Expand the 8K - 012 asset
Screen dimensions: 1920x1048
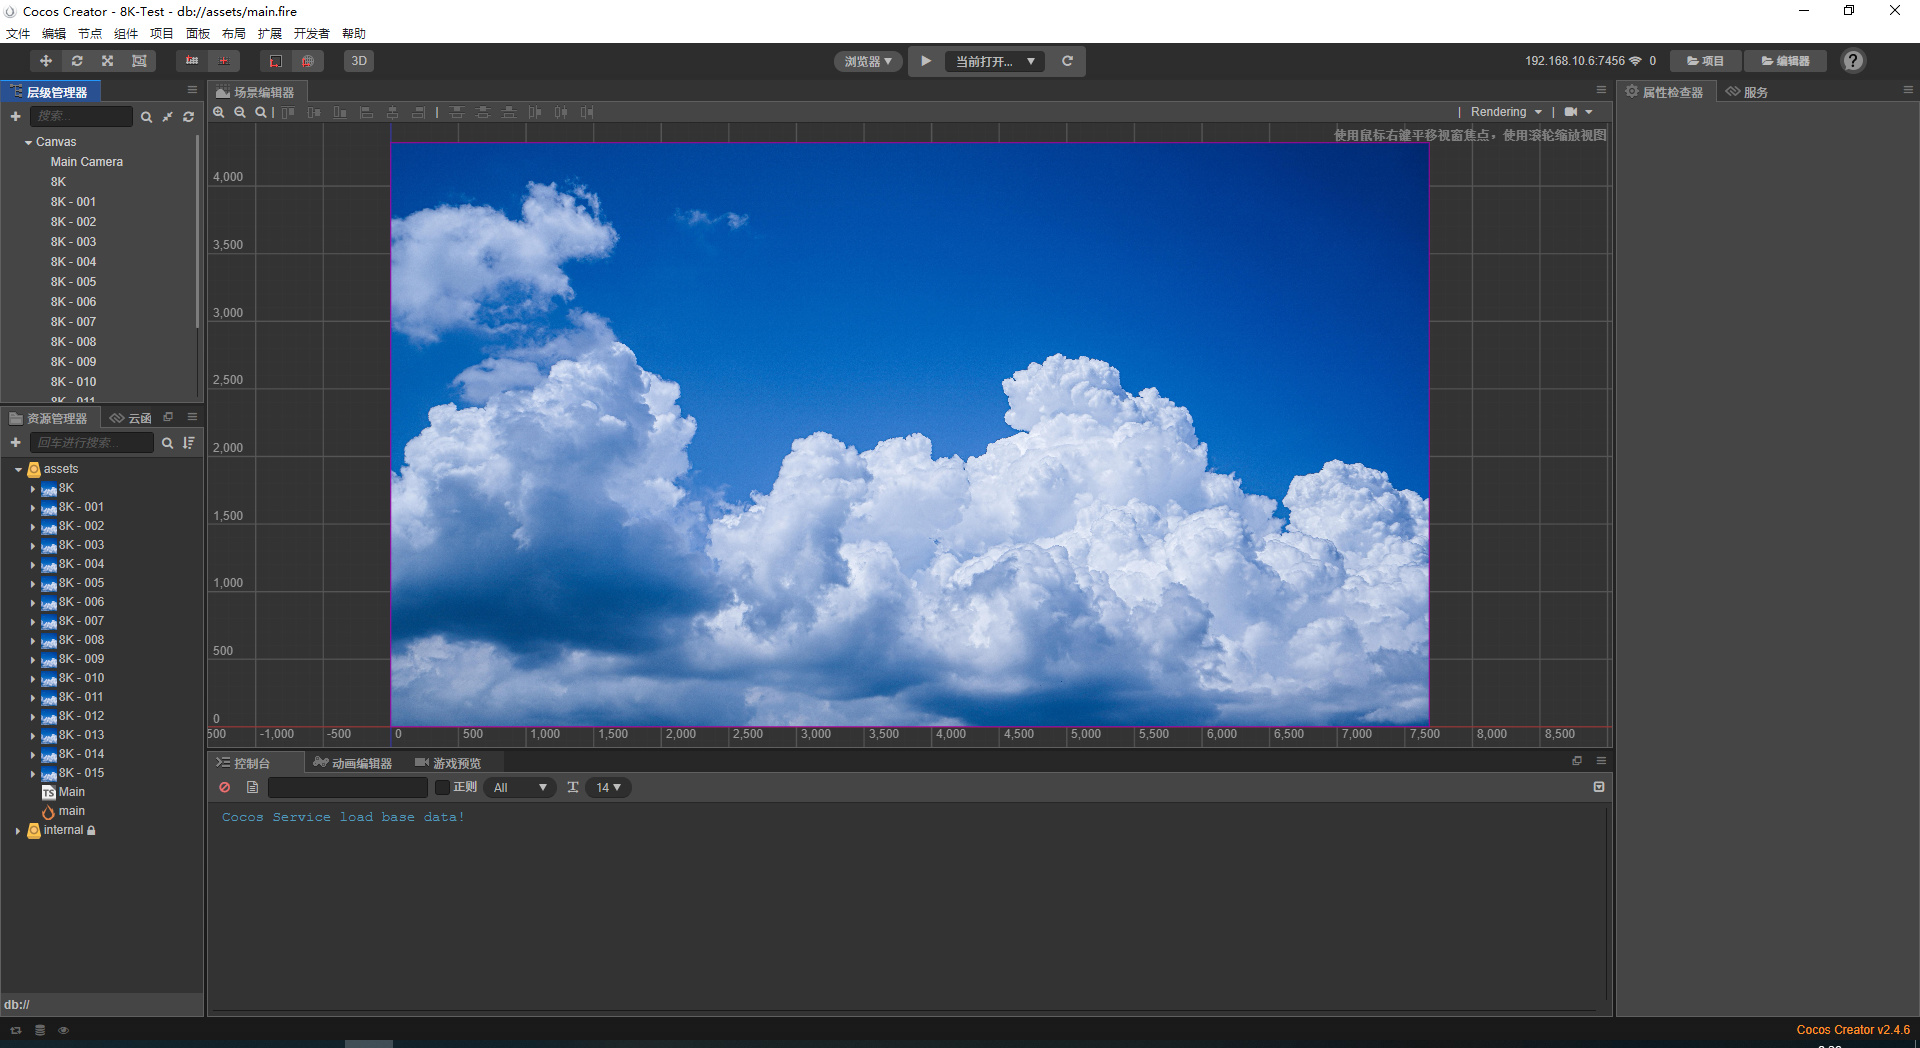click(x=33, y=717)
